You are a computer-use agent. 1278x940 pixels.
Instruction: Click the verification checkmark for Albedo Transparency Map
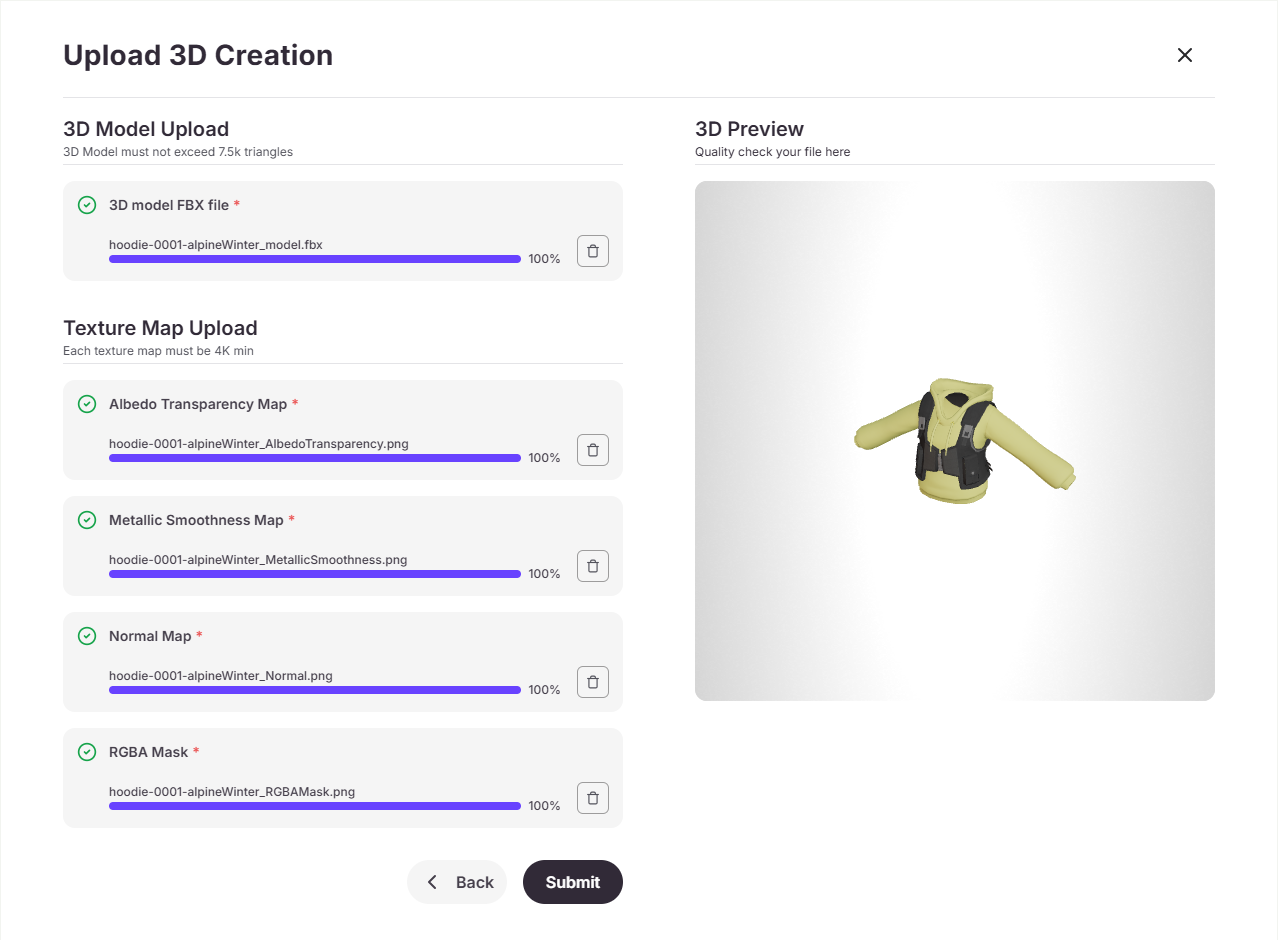[x=87, y=404]
